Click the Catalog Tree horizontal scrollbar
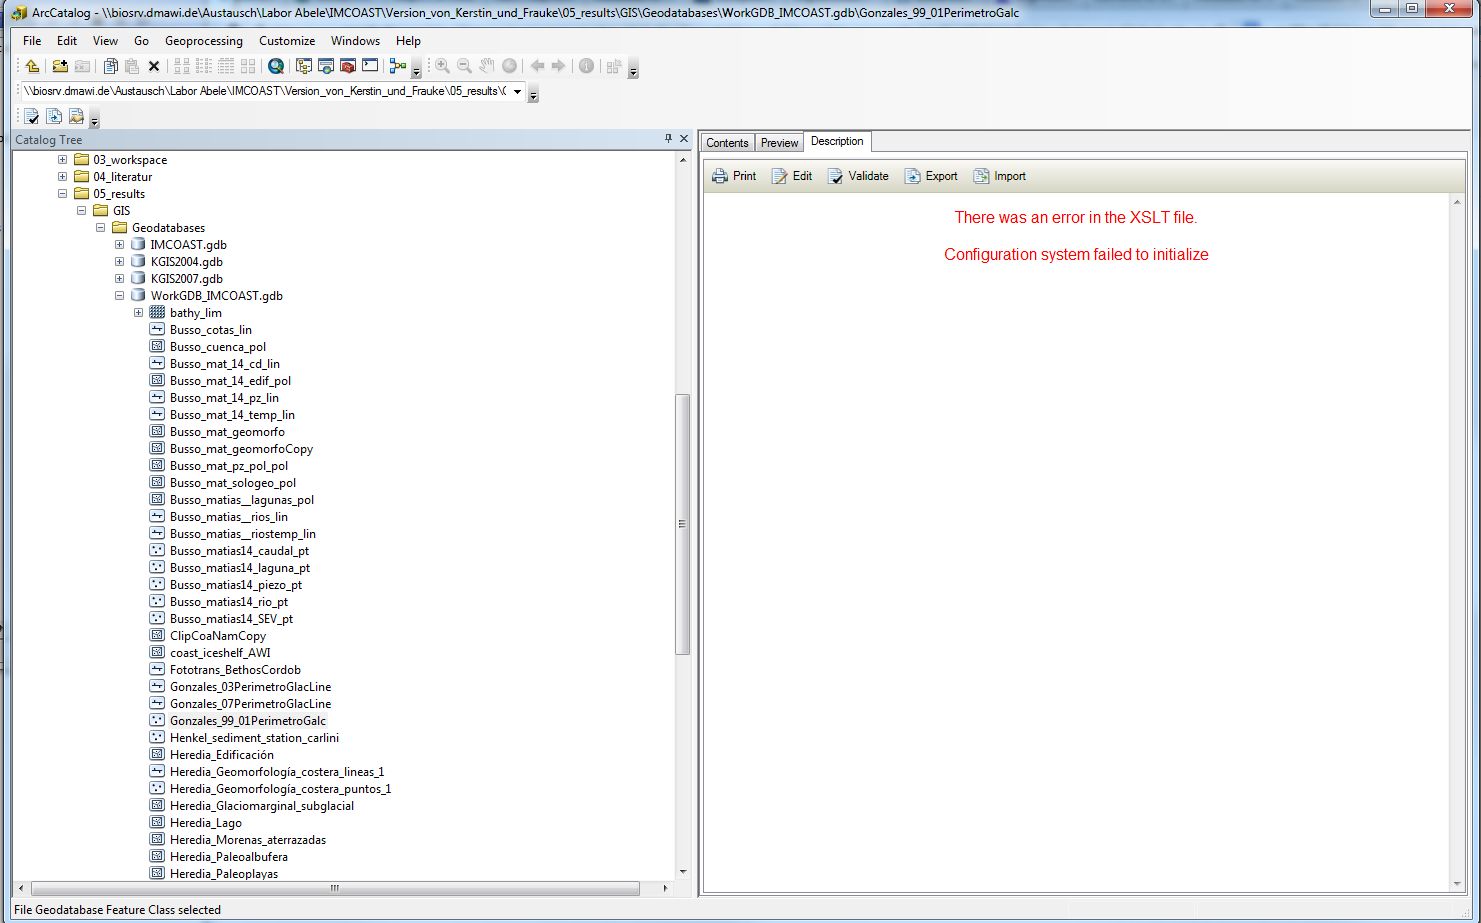The height and width of the screenshot is (923, 1481). (x=335, y=888)
